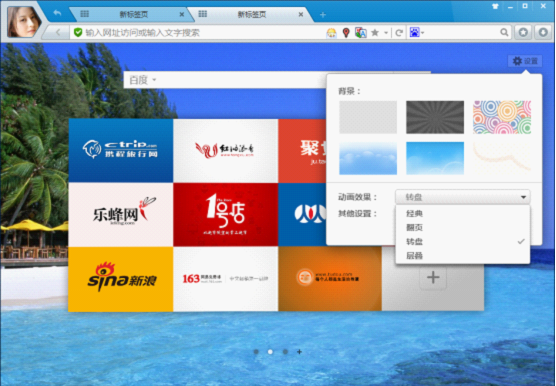Pick the colorful circles background swatch
The width and height of the screenshot is (556, 386).
502,117
